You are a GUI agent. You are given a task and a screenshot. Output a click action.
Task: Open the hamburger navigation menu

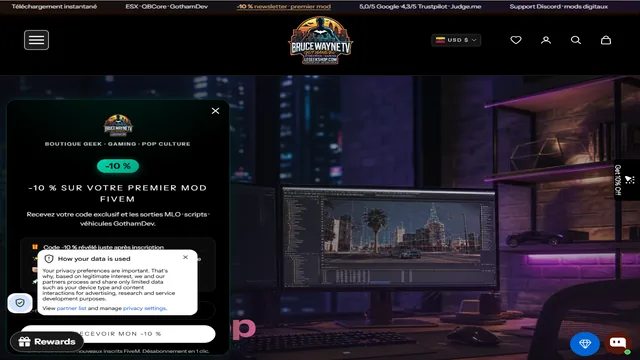coord(36,40)
